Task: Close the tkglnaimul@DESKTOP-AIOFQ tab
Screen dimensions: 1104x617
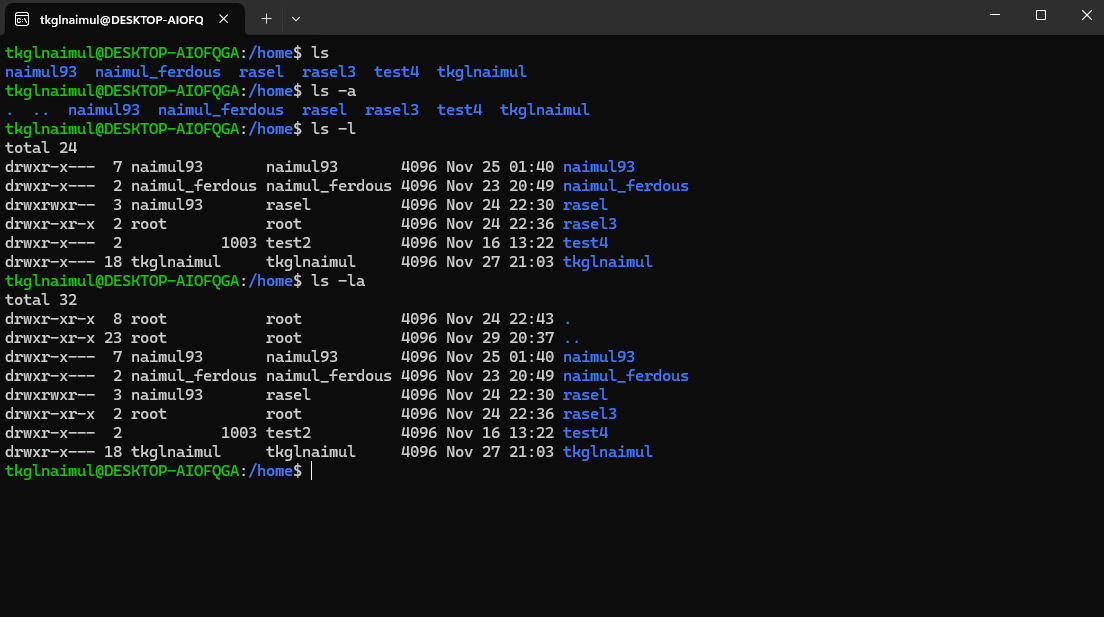Action: 223,19
